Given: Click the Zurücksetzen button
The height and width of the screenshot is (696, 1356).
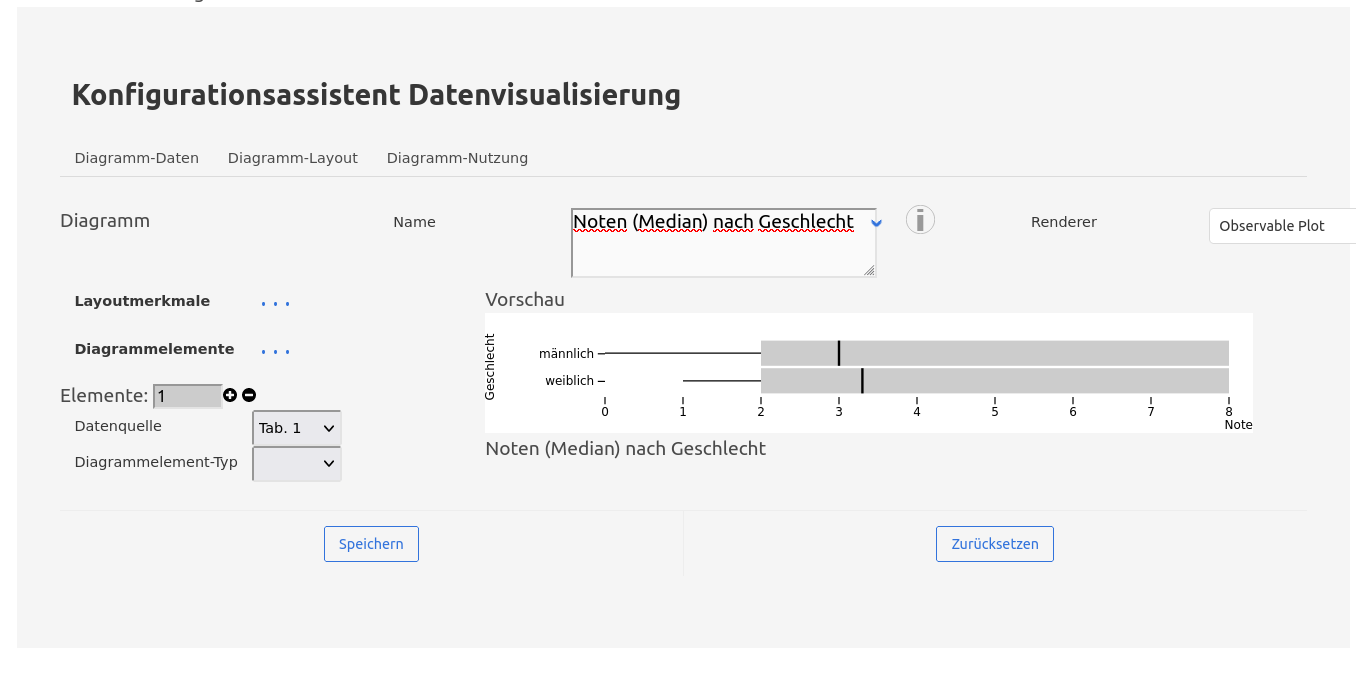Looking at the screenshot, I should coord(994,544).
